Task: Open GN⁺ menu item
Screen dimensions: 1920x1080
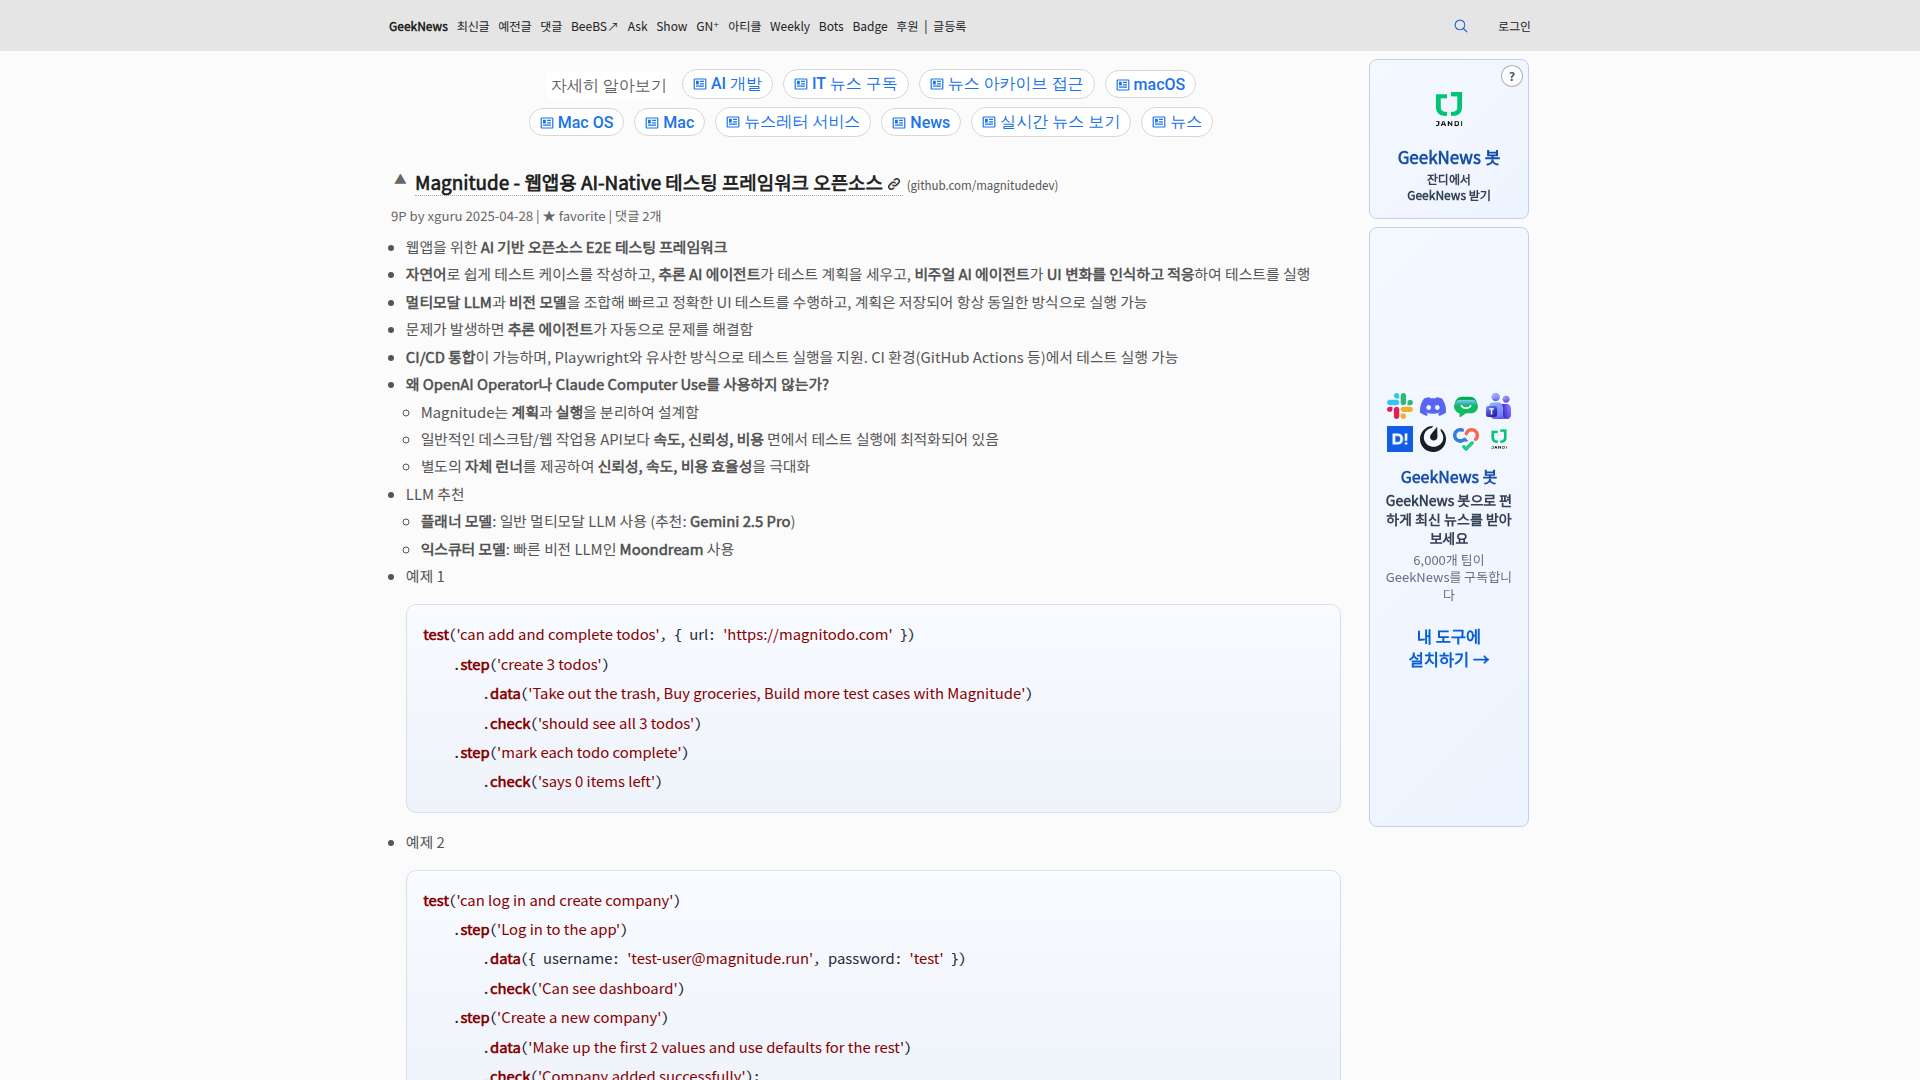Action: pyautogui.click(x=707, y=27)
